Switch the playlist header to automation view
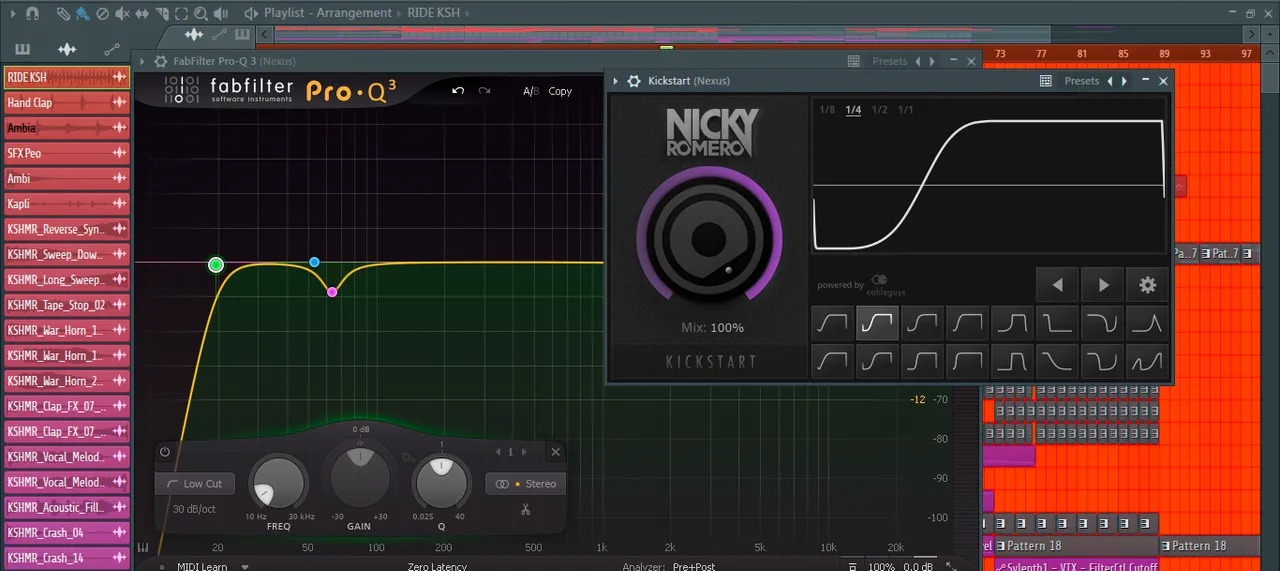Screen dimensions: 1280x571 click(219, 35)
